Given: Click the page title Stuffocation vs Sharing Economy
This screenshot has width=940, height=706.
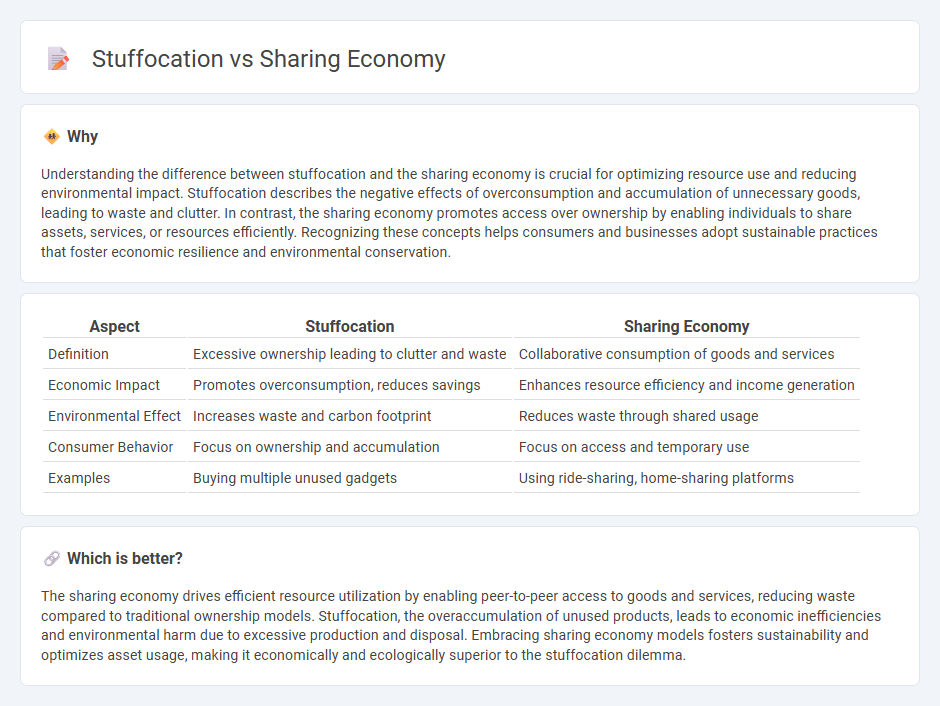Looking at the screenshot, I should click(268, 59).
